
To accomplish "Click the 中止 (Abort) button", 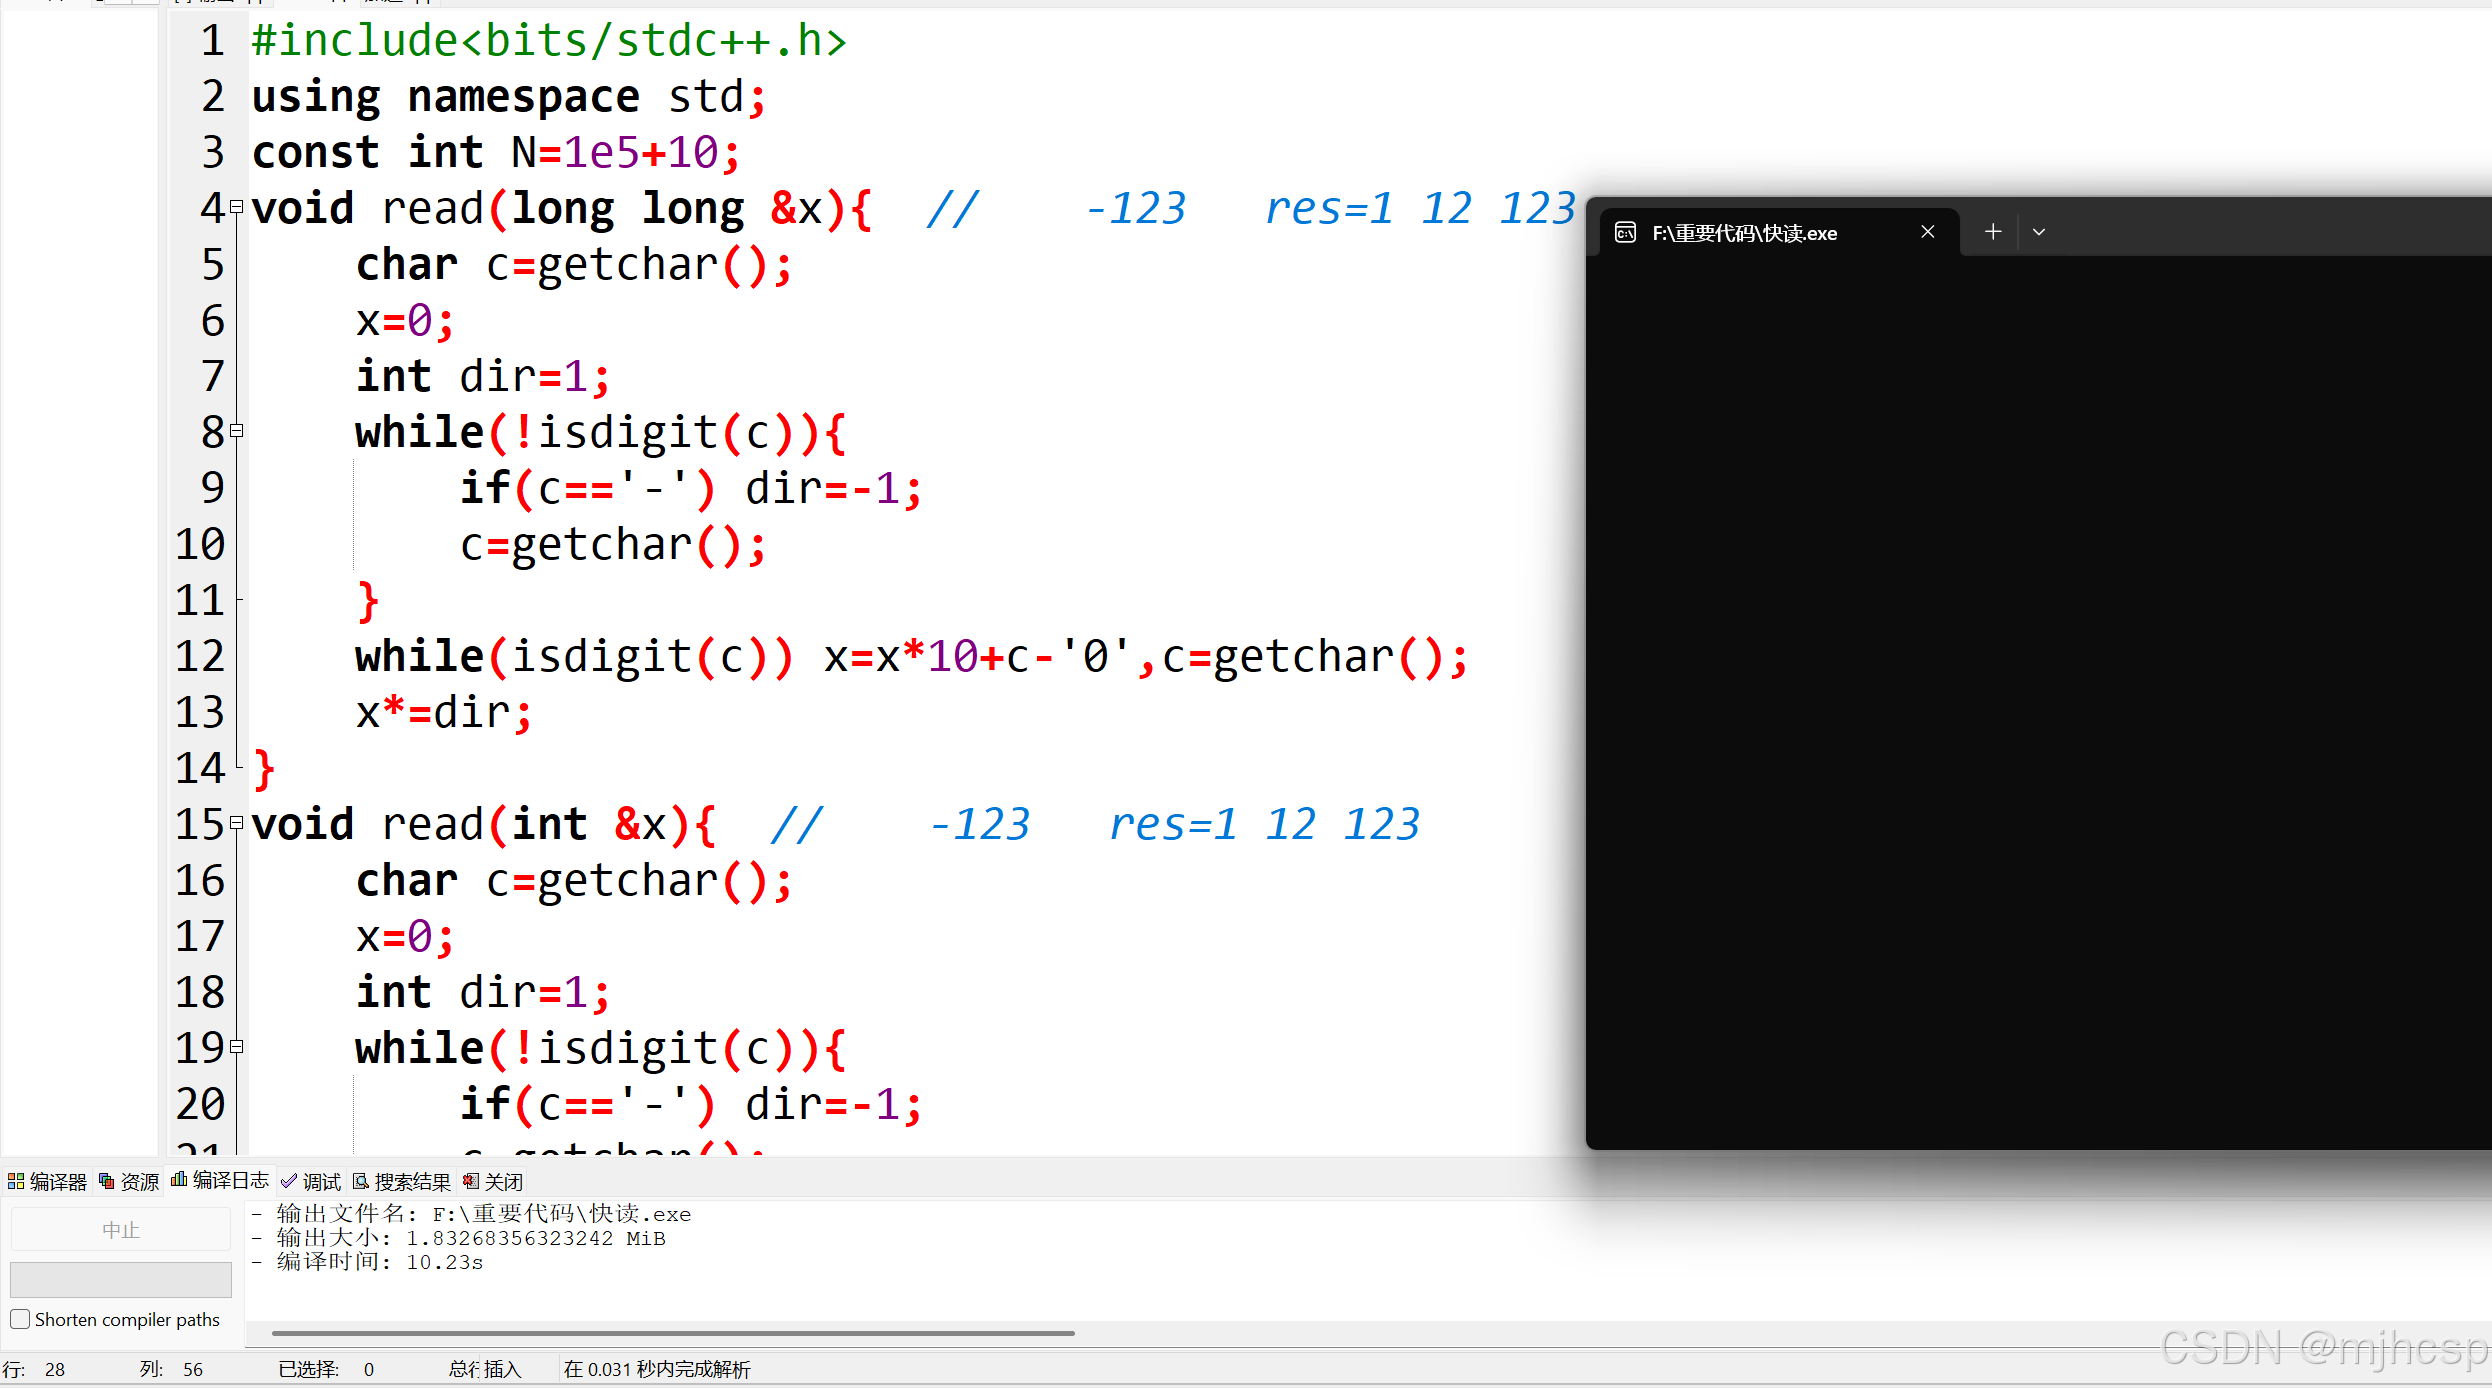I will [x=120, y=1230].
